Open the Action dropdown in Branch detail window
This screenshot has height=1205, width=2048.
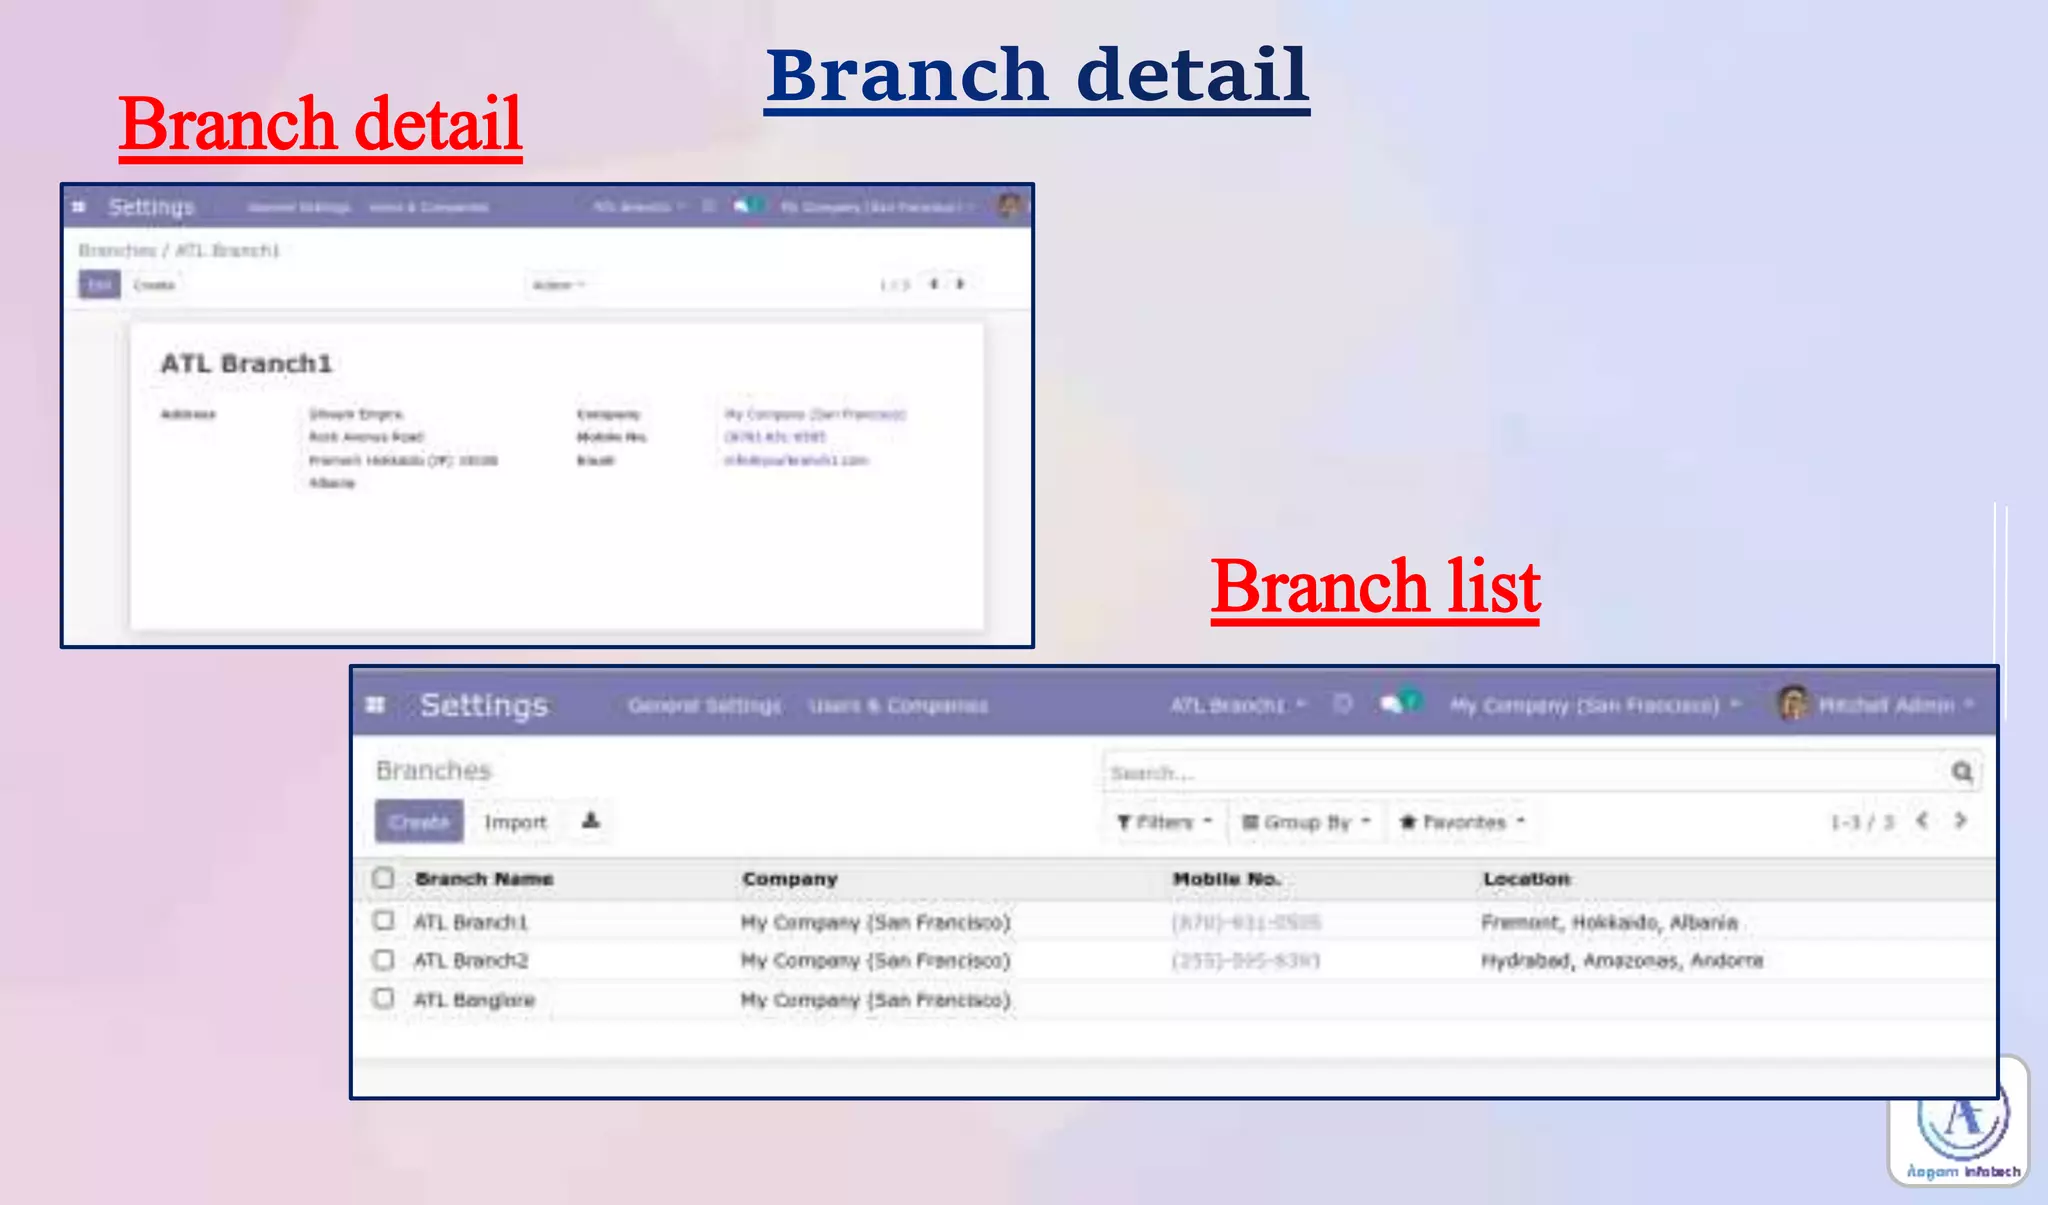(558, 285)
